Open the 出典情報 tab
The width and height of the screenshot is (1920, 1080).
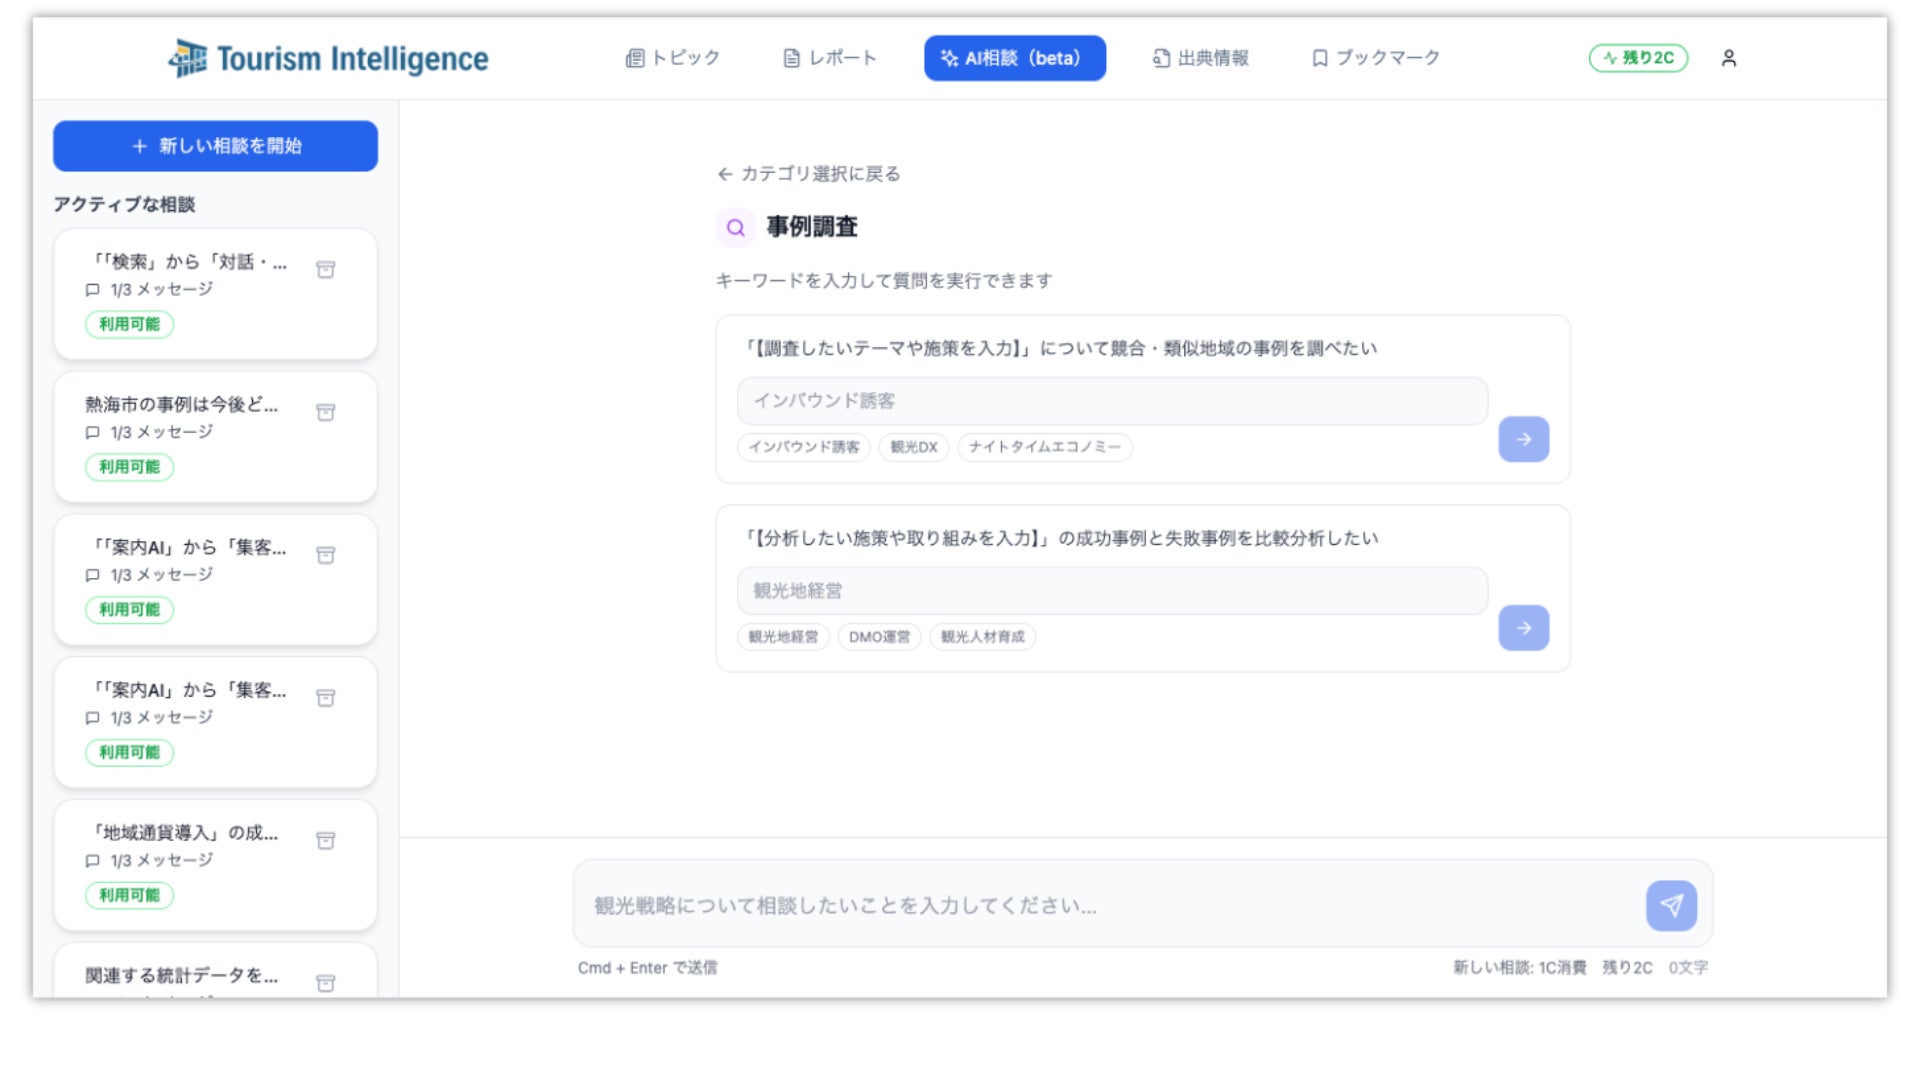coord(1200,58)
